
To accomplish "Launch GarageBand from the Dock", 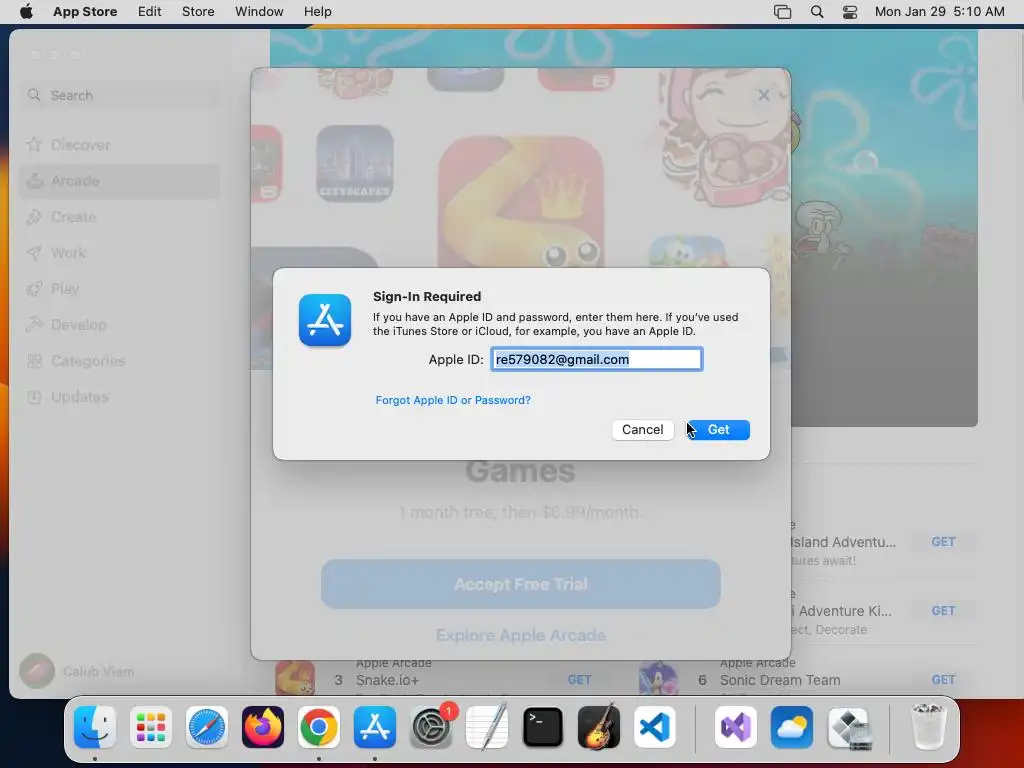I will pyautogui.click(x=599, y=727).
